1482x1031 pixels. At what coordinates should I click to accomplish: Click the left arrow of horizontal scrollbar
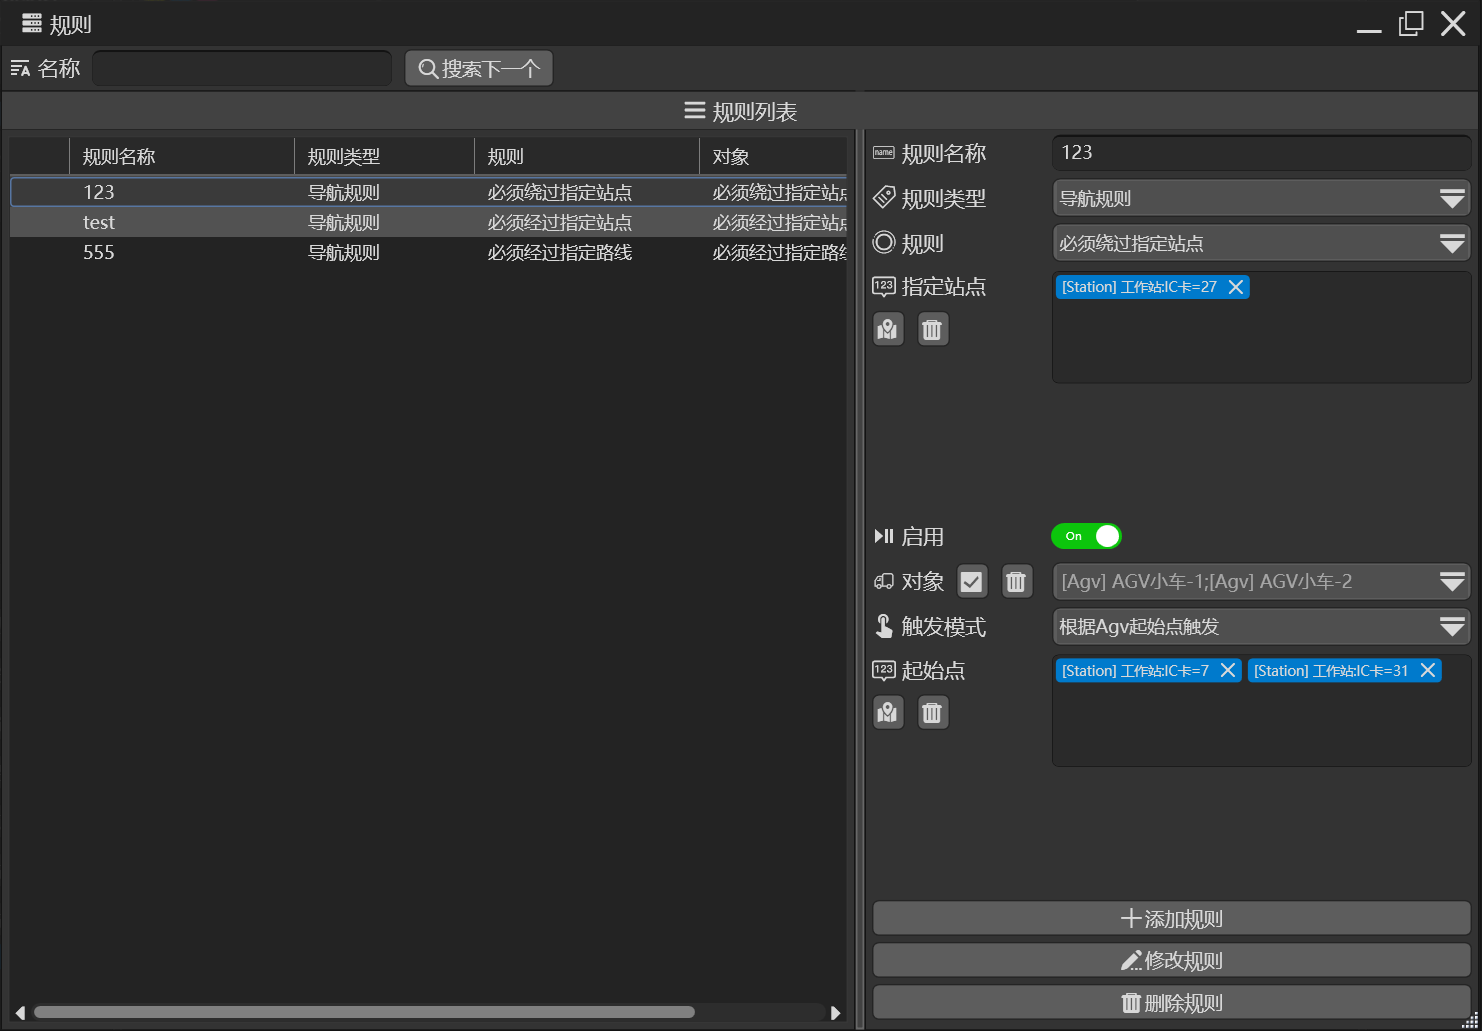click(x=19, y=1012)
